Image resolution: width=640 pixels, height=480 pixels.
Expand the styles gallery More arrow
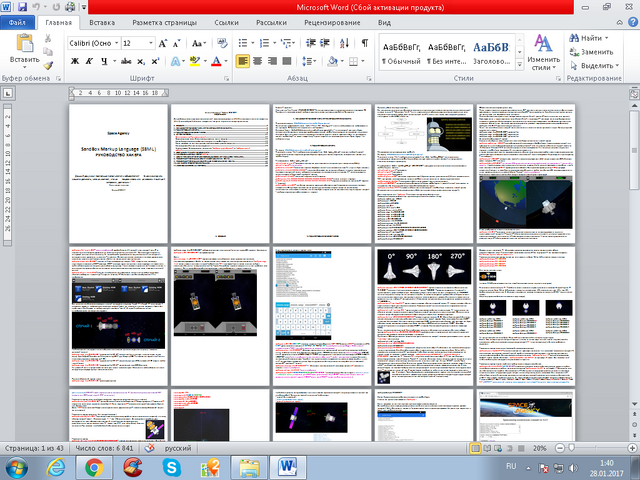tap(520, 64)
